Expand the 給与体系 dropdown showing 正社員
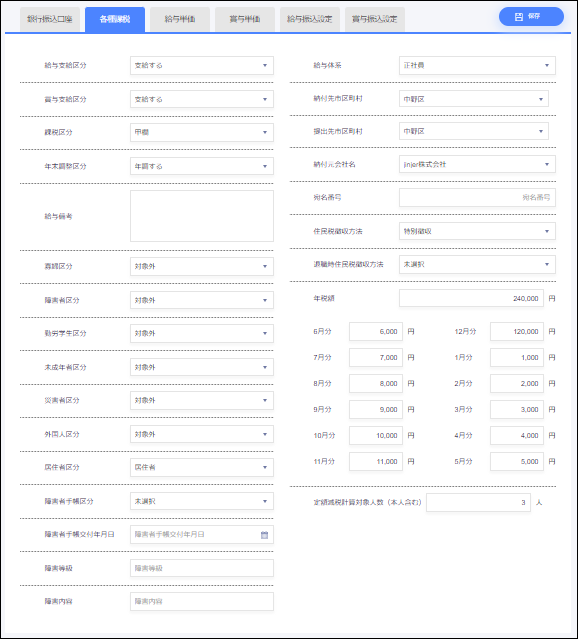This screenshot has height=639, width=578. pos(477,66)
